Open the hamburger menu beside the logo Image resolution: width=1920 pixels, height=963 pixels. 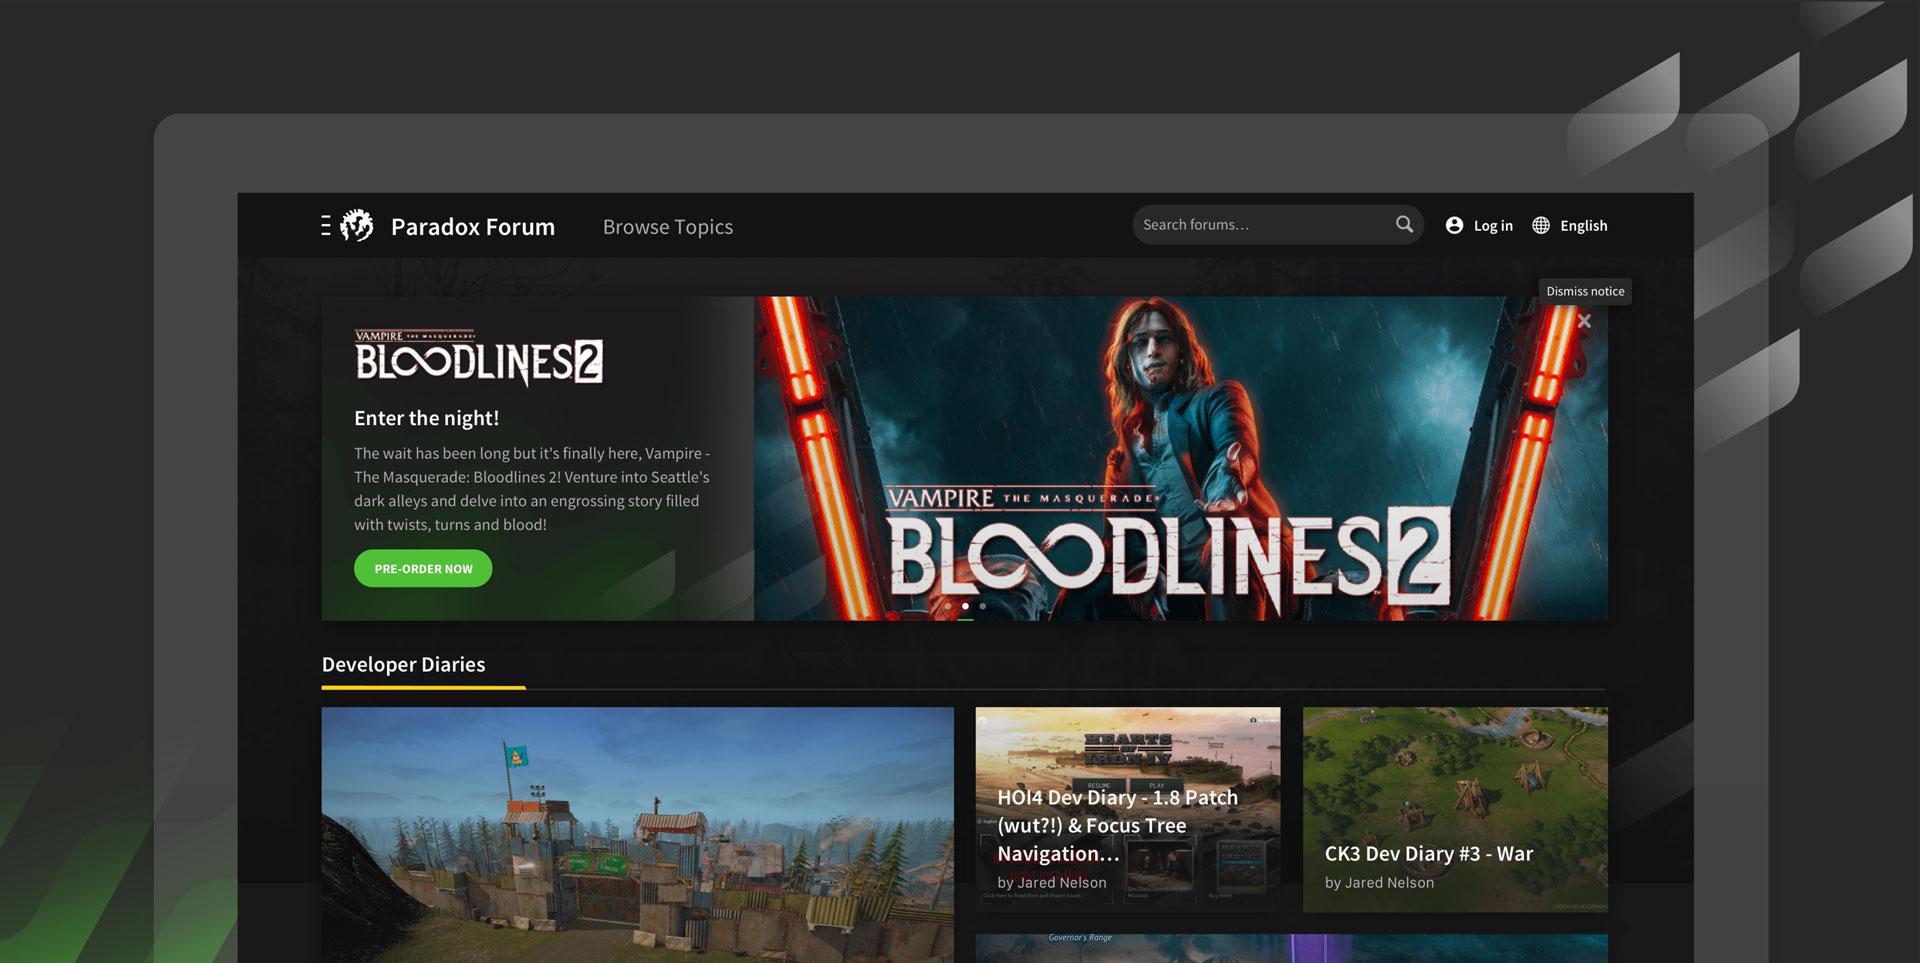[x=325, y=226]
